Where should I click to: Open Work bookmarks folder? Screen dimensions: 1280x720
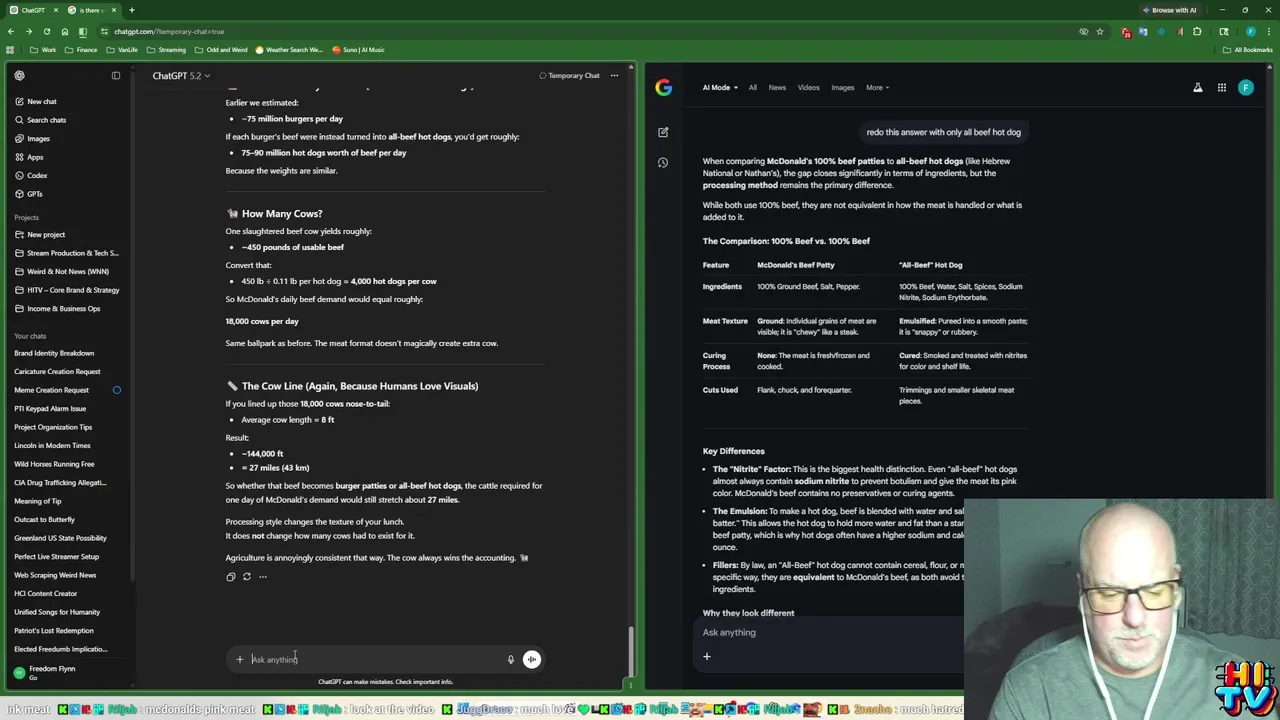43,50
